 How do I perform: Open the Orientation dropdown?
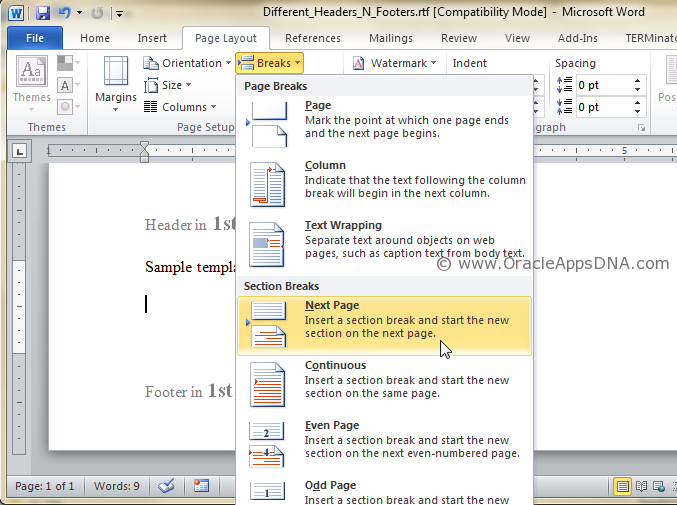(x=187, y=63)
